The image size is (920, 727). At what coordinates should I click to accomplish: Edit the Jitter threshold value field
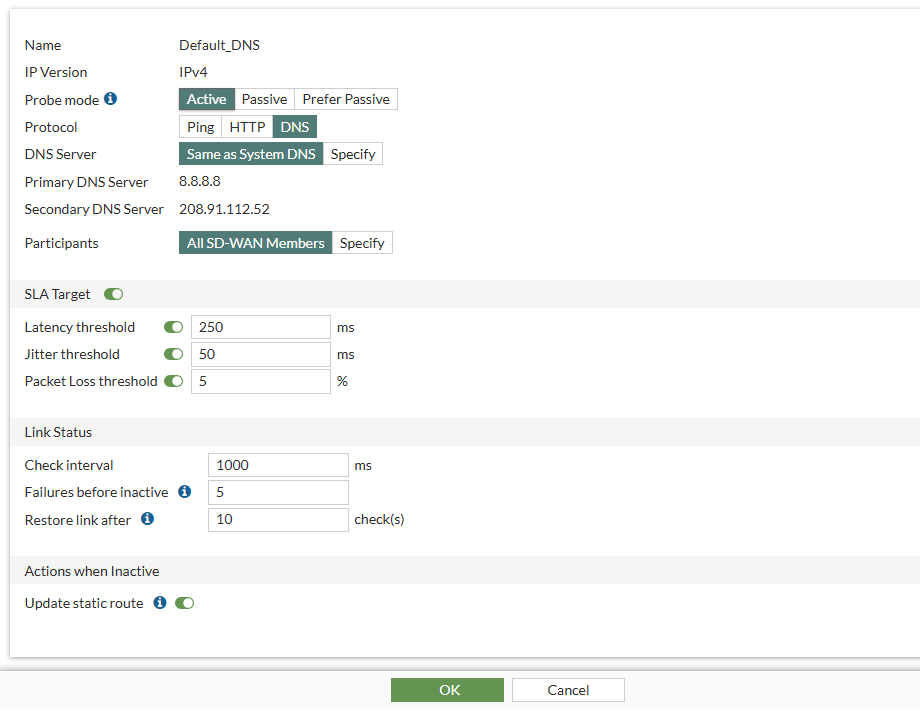(261, 354)
